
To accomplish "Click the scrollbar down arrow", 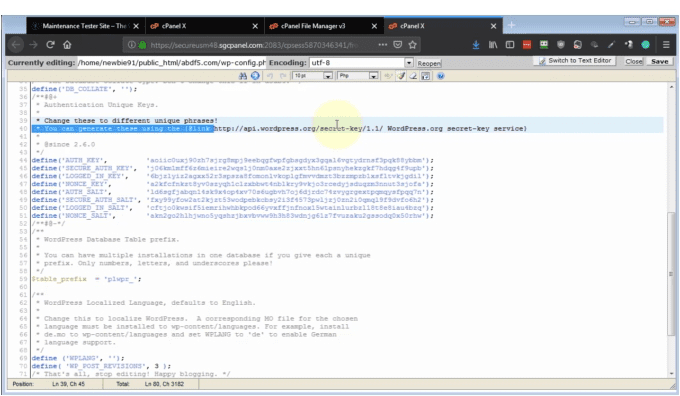I will (x=671, y=373).
